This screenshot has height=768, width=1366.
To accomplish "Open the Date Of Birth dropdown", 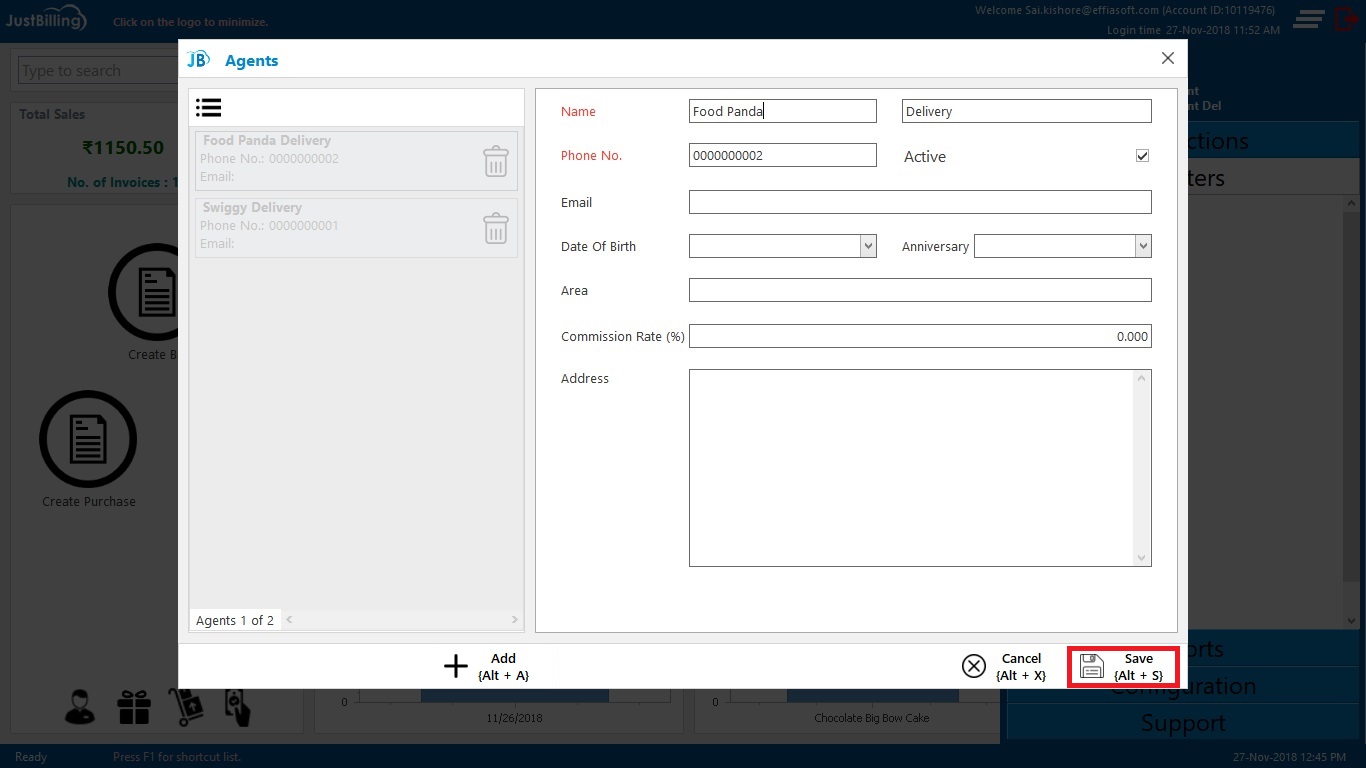I will (868, 246).
